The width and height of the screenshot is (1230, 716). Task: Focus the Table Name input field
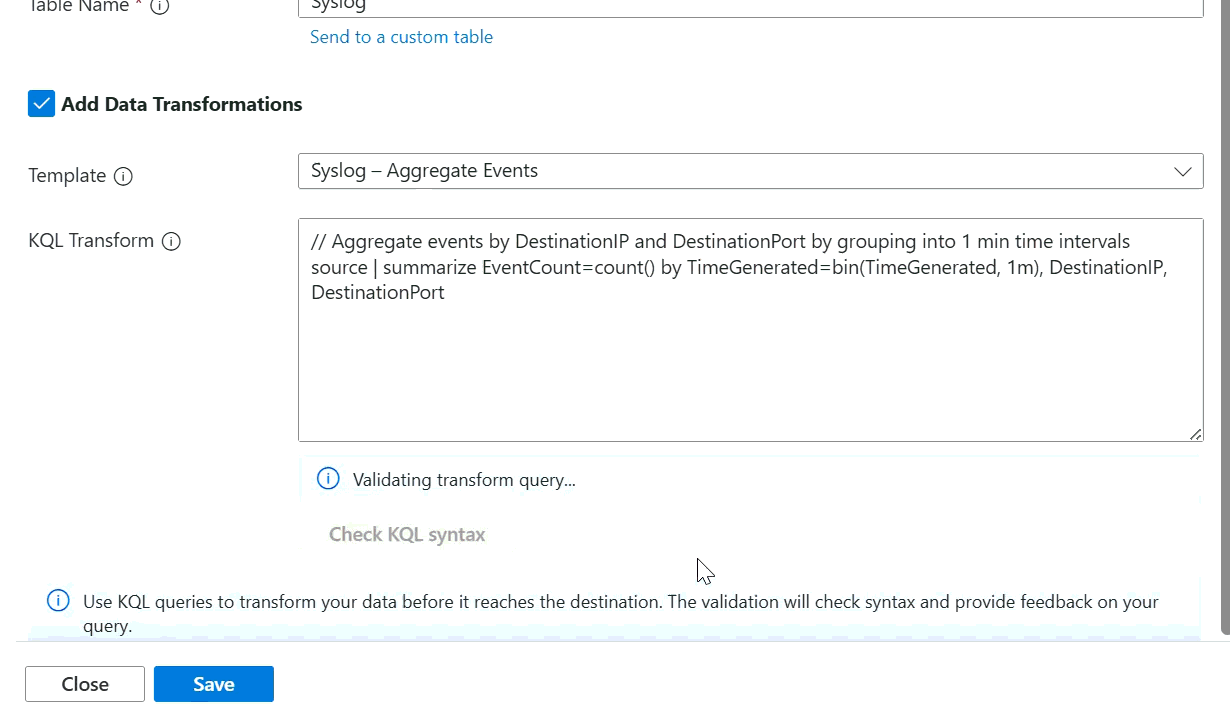750,6
